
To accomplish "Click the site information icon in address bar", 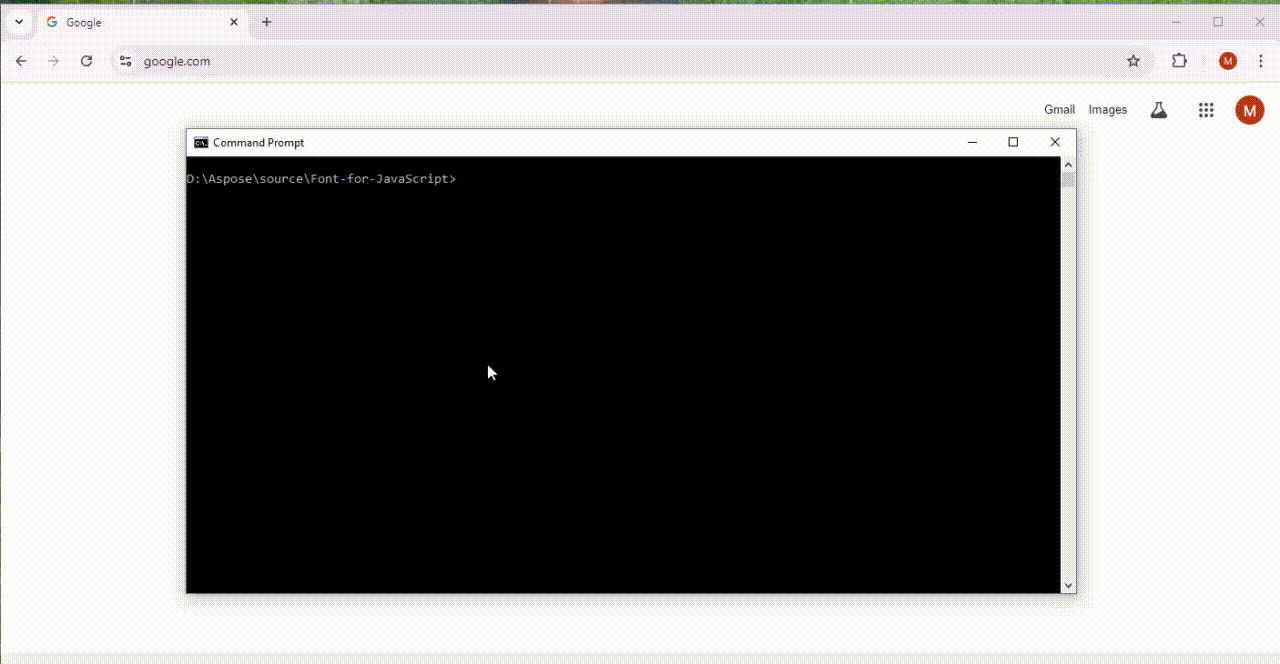I will coord(125,61).
